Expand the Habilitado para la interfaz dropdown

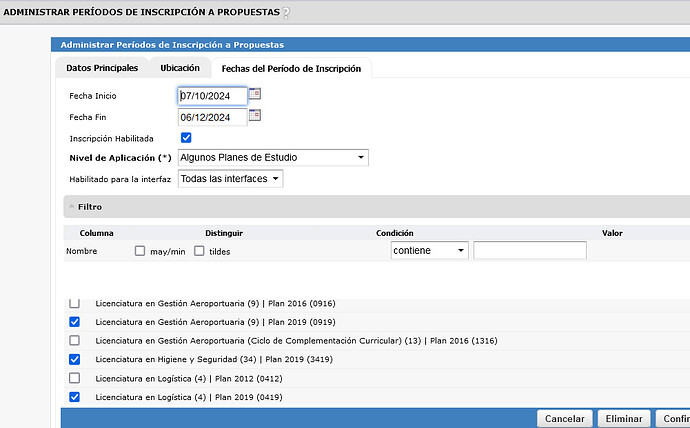(230, 179)
